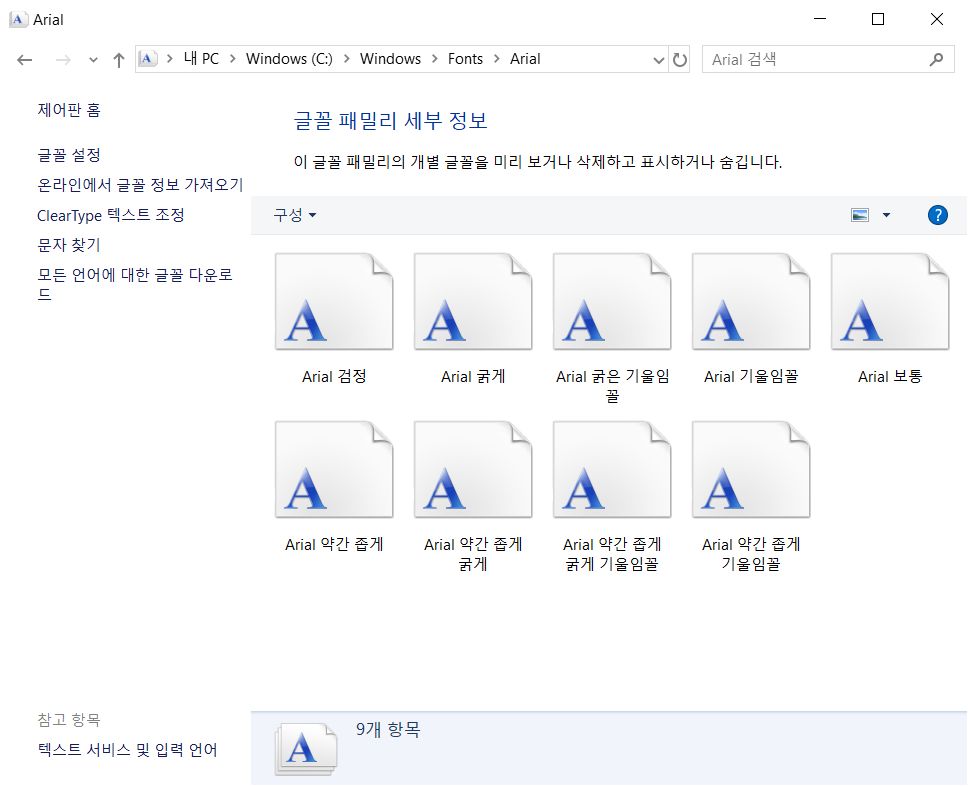Viewport: 968px width, 786px height.
Task: Close the Arial fonts window
Action: pos(937,19)
